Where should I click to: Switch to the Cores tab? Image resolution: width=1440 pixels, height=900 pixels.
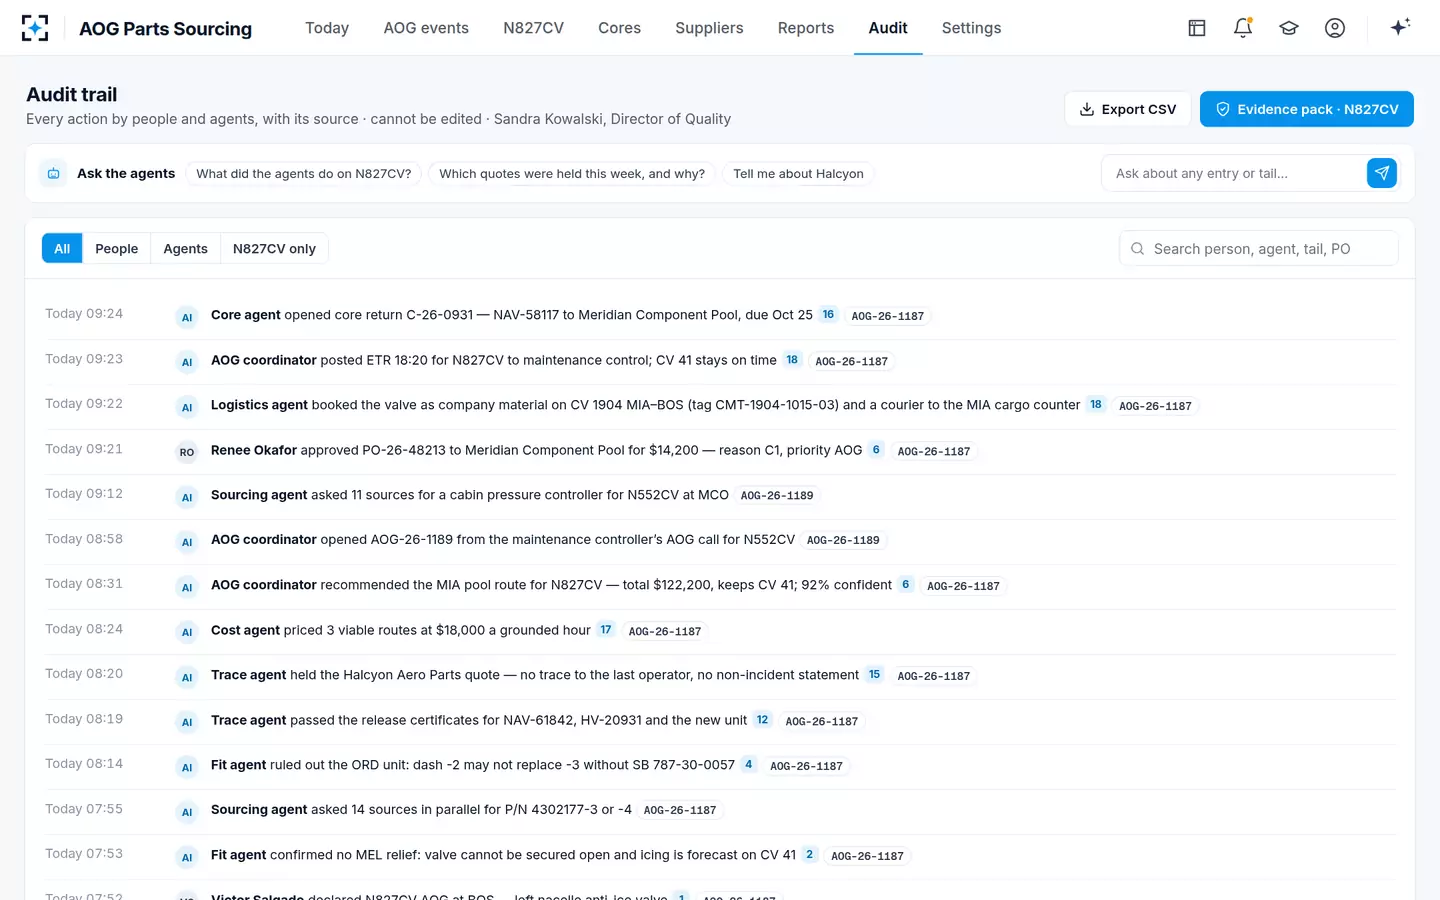pyautogui.click(x=619, y=28)
